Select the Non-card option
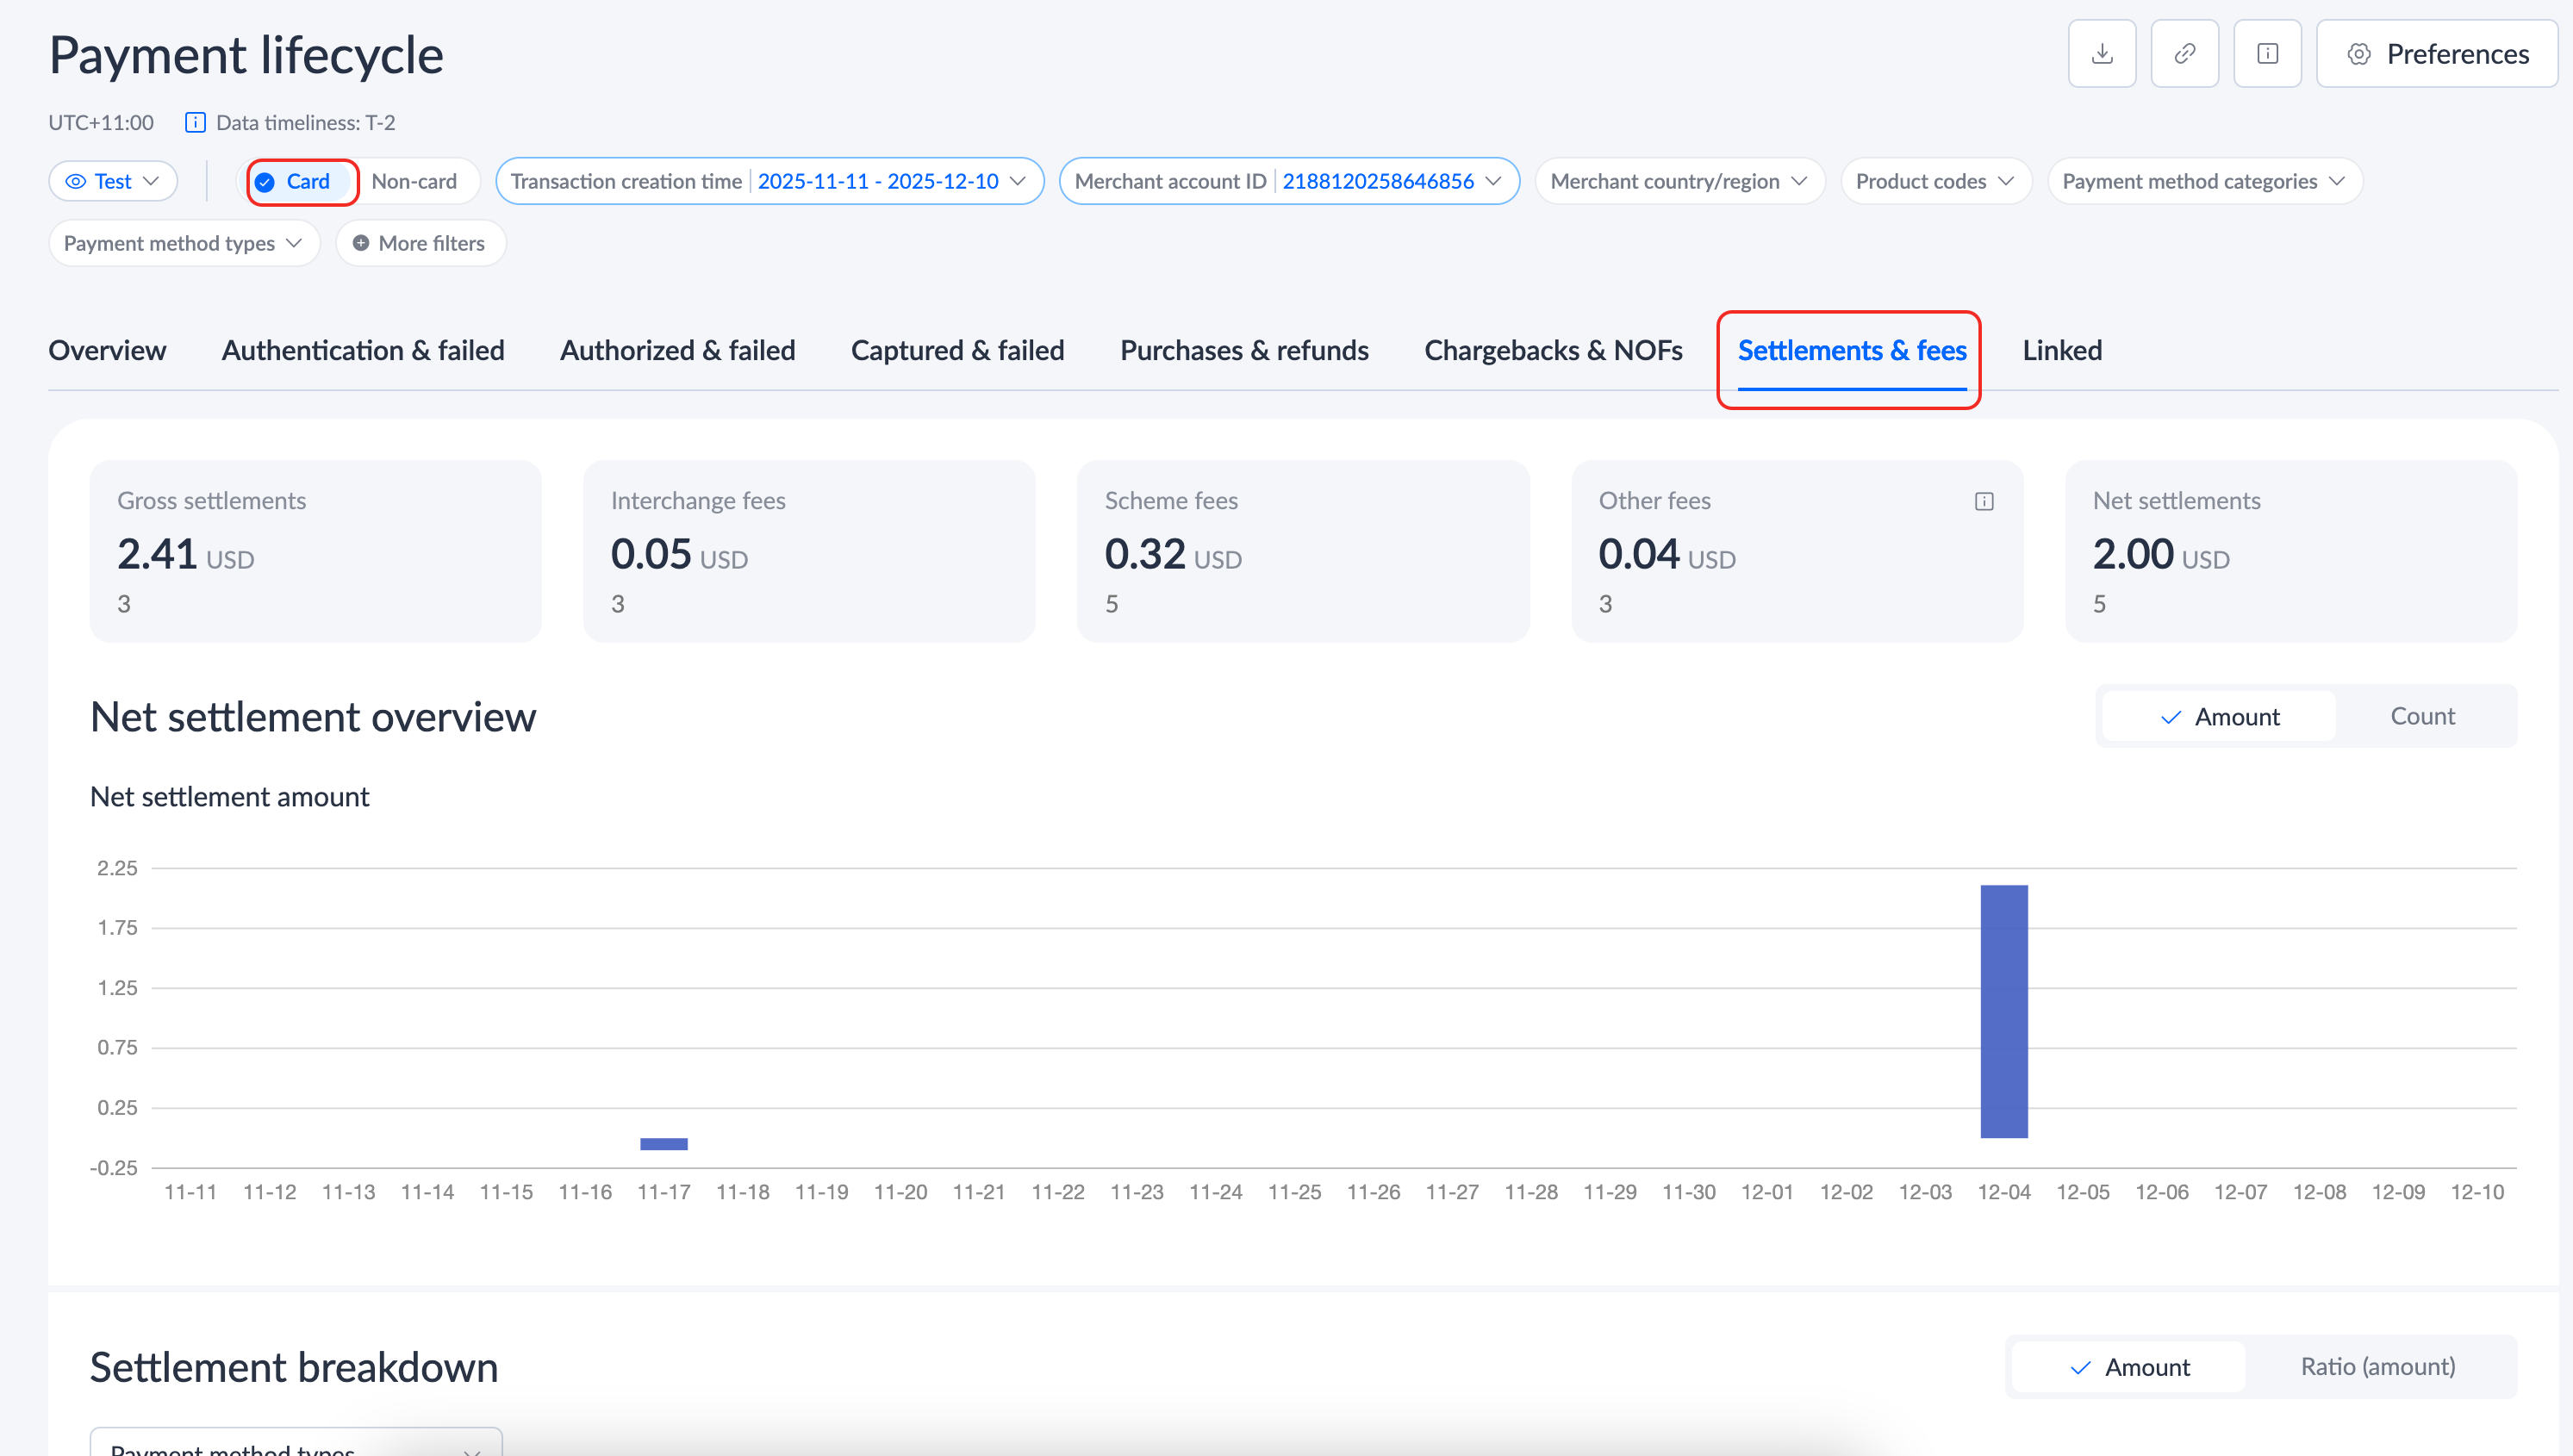 pyautogui.click(x=414, y=182)
